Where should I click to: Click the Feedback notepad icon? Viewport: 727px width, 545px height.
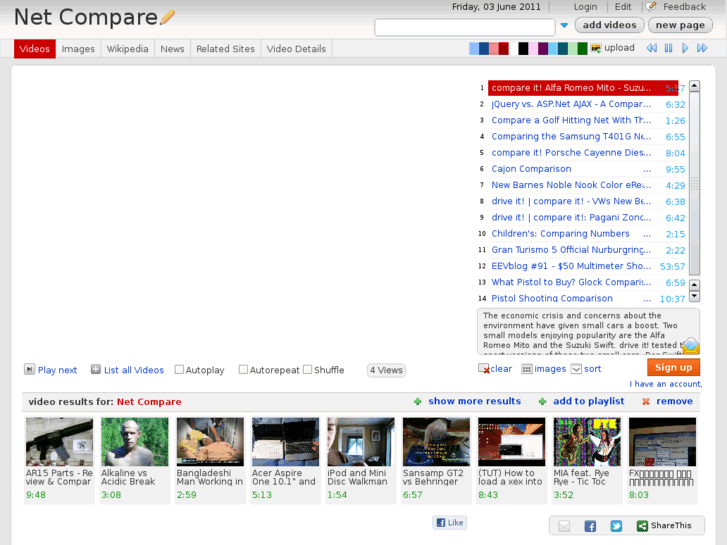tap(651, 6)
